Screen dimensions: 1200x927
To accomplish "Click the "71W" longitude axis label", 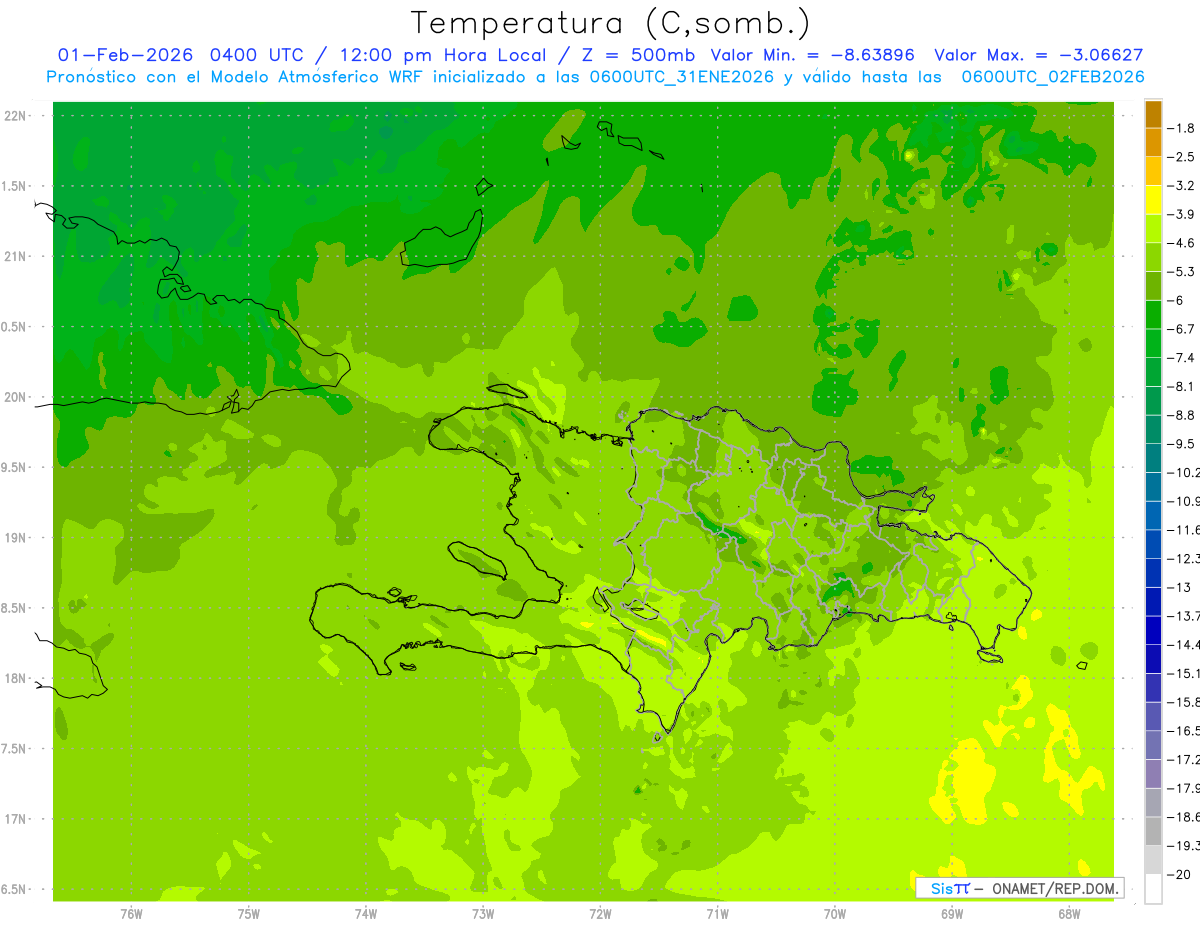I will pyautogui.click(x=717, y=914).
